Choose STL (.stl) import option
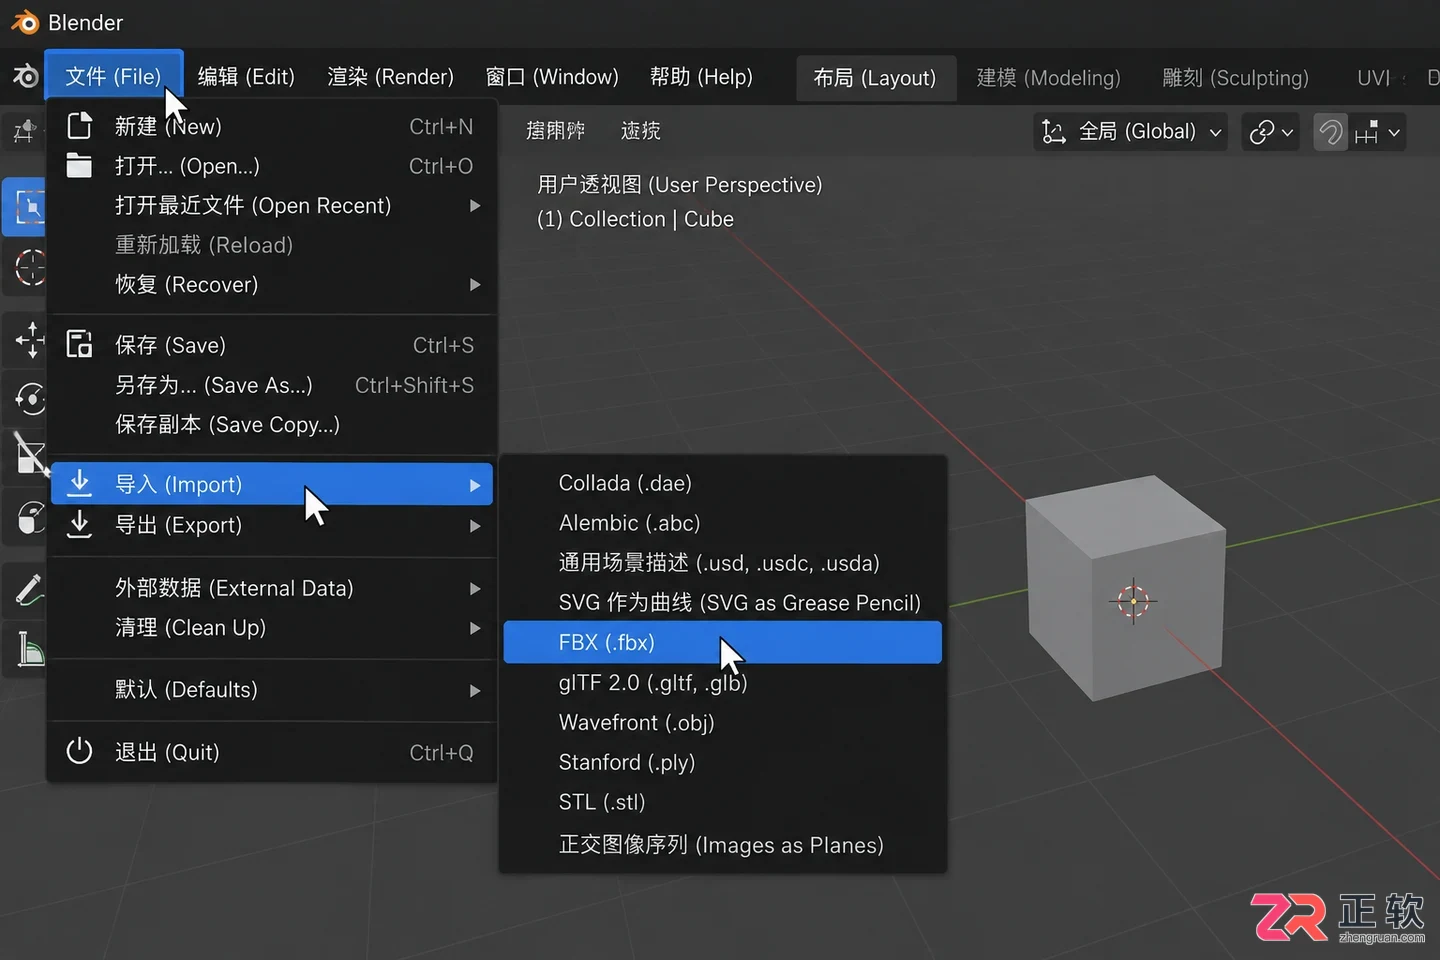Image resolution: width=1440 pixels, height=960 pixels. pyautogui.click(x=722, y=802)
